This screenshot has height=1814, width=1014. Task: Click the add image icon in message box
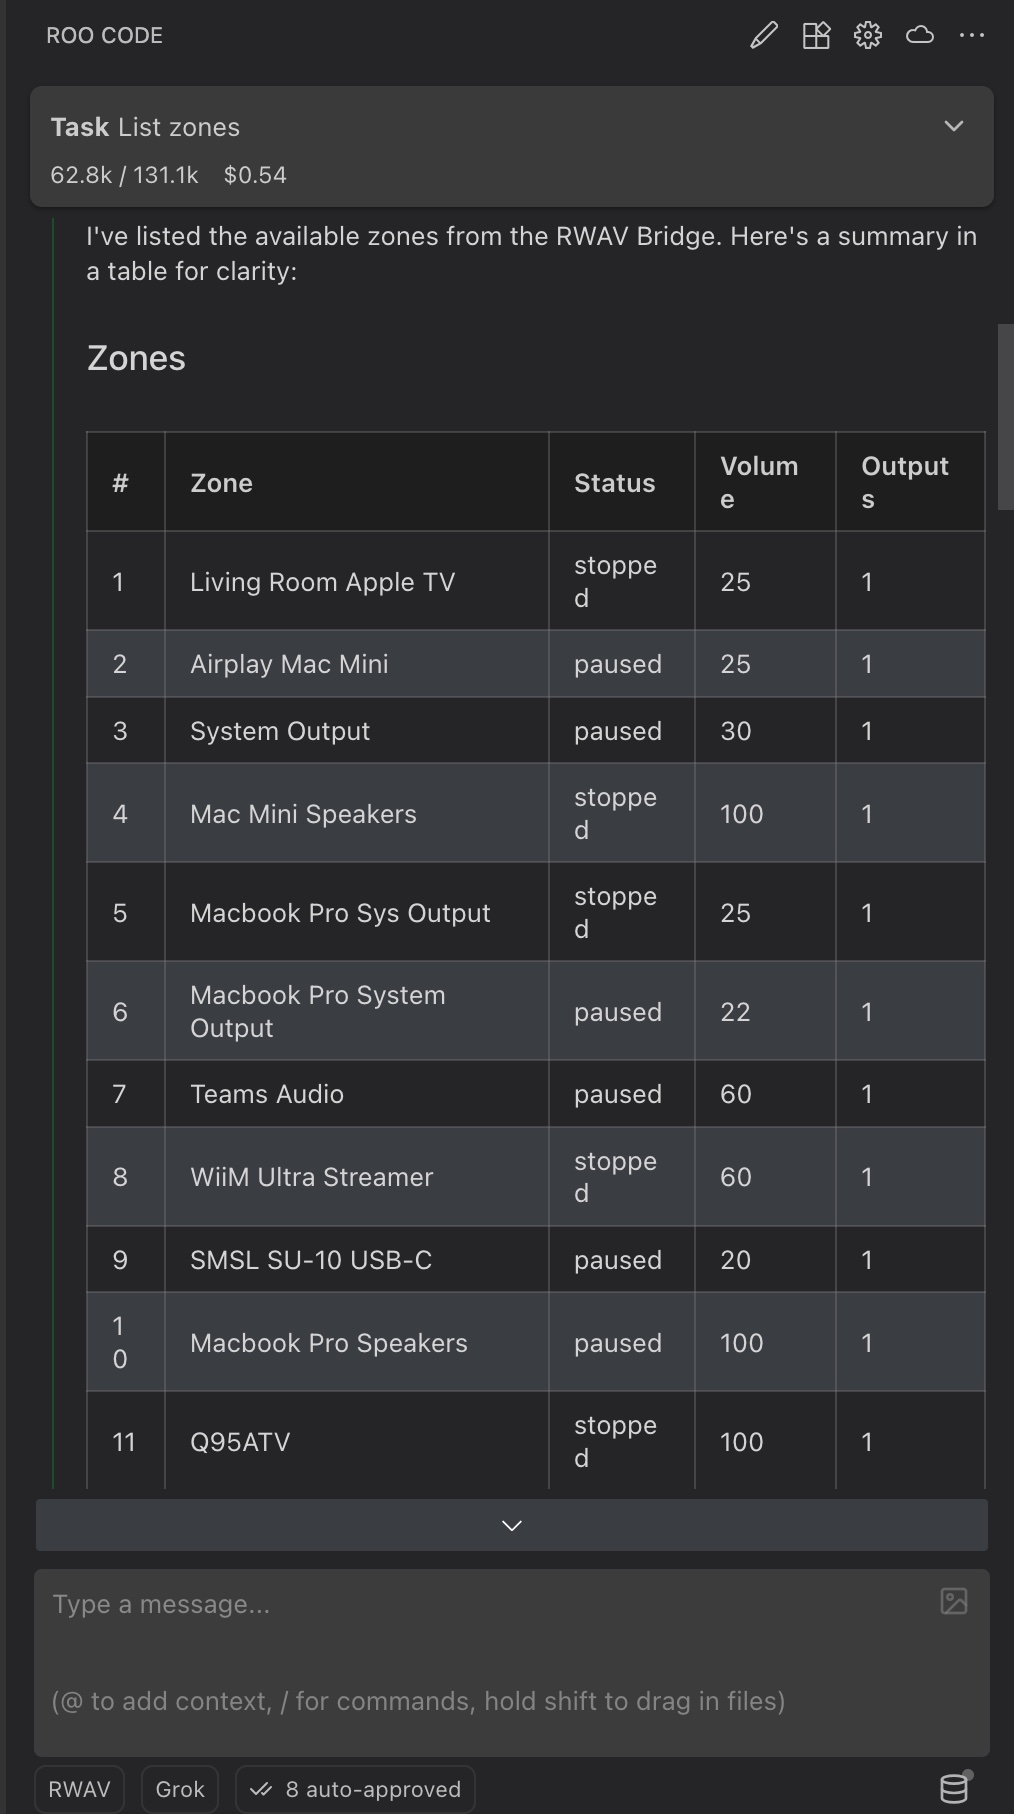click(x=954, y=1601)
